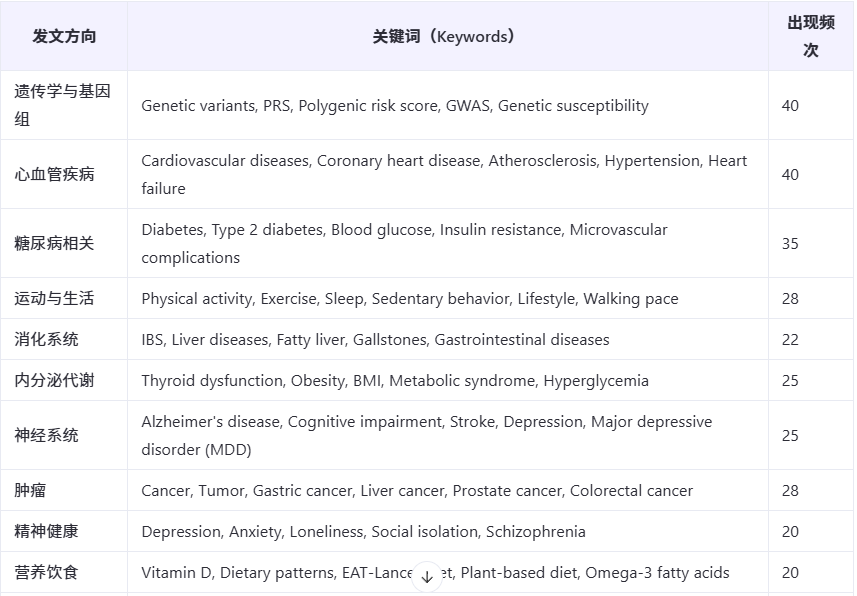The width and height of the screenshot is (857, 596).
Task: Select the Physical activity keywords text
Action: [x=409, y=299]
